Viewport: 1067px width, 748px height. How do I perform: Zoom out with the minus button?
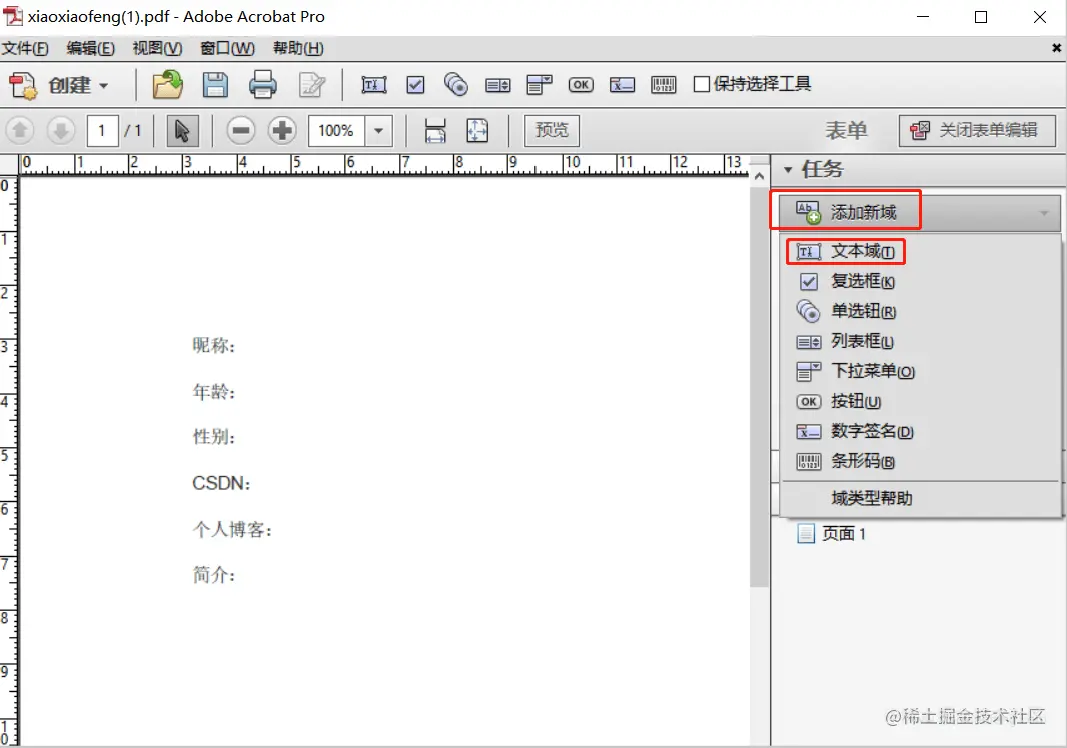(x=241, y=130)
